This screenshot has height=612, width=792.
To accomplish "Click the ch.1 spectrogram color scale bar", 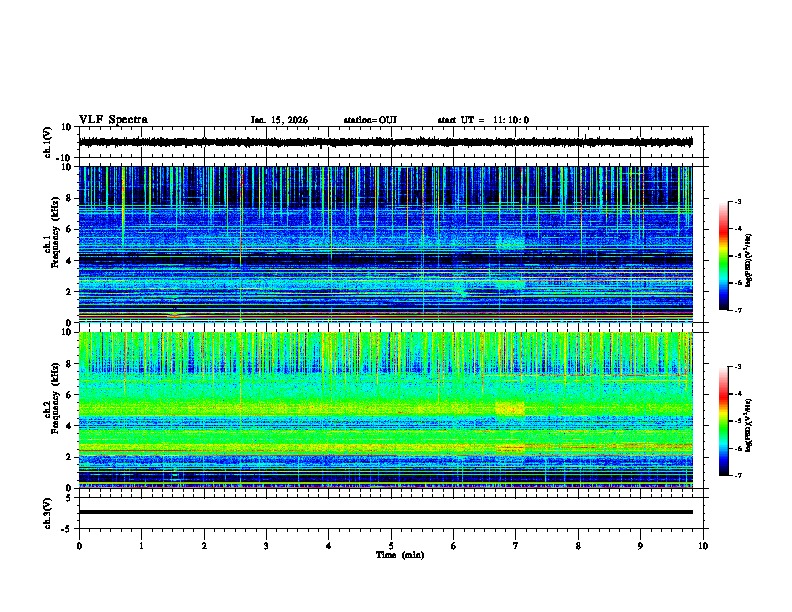I will click(723, 256).
